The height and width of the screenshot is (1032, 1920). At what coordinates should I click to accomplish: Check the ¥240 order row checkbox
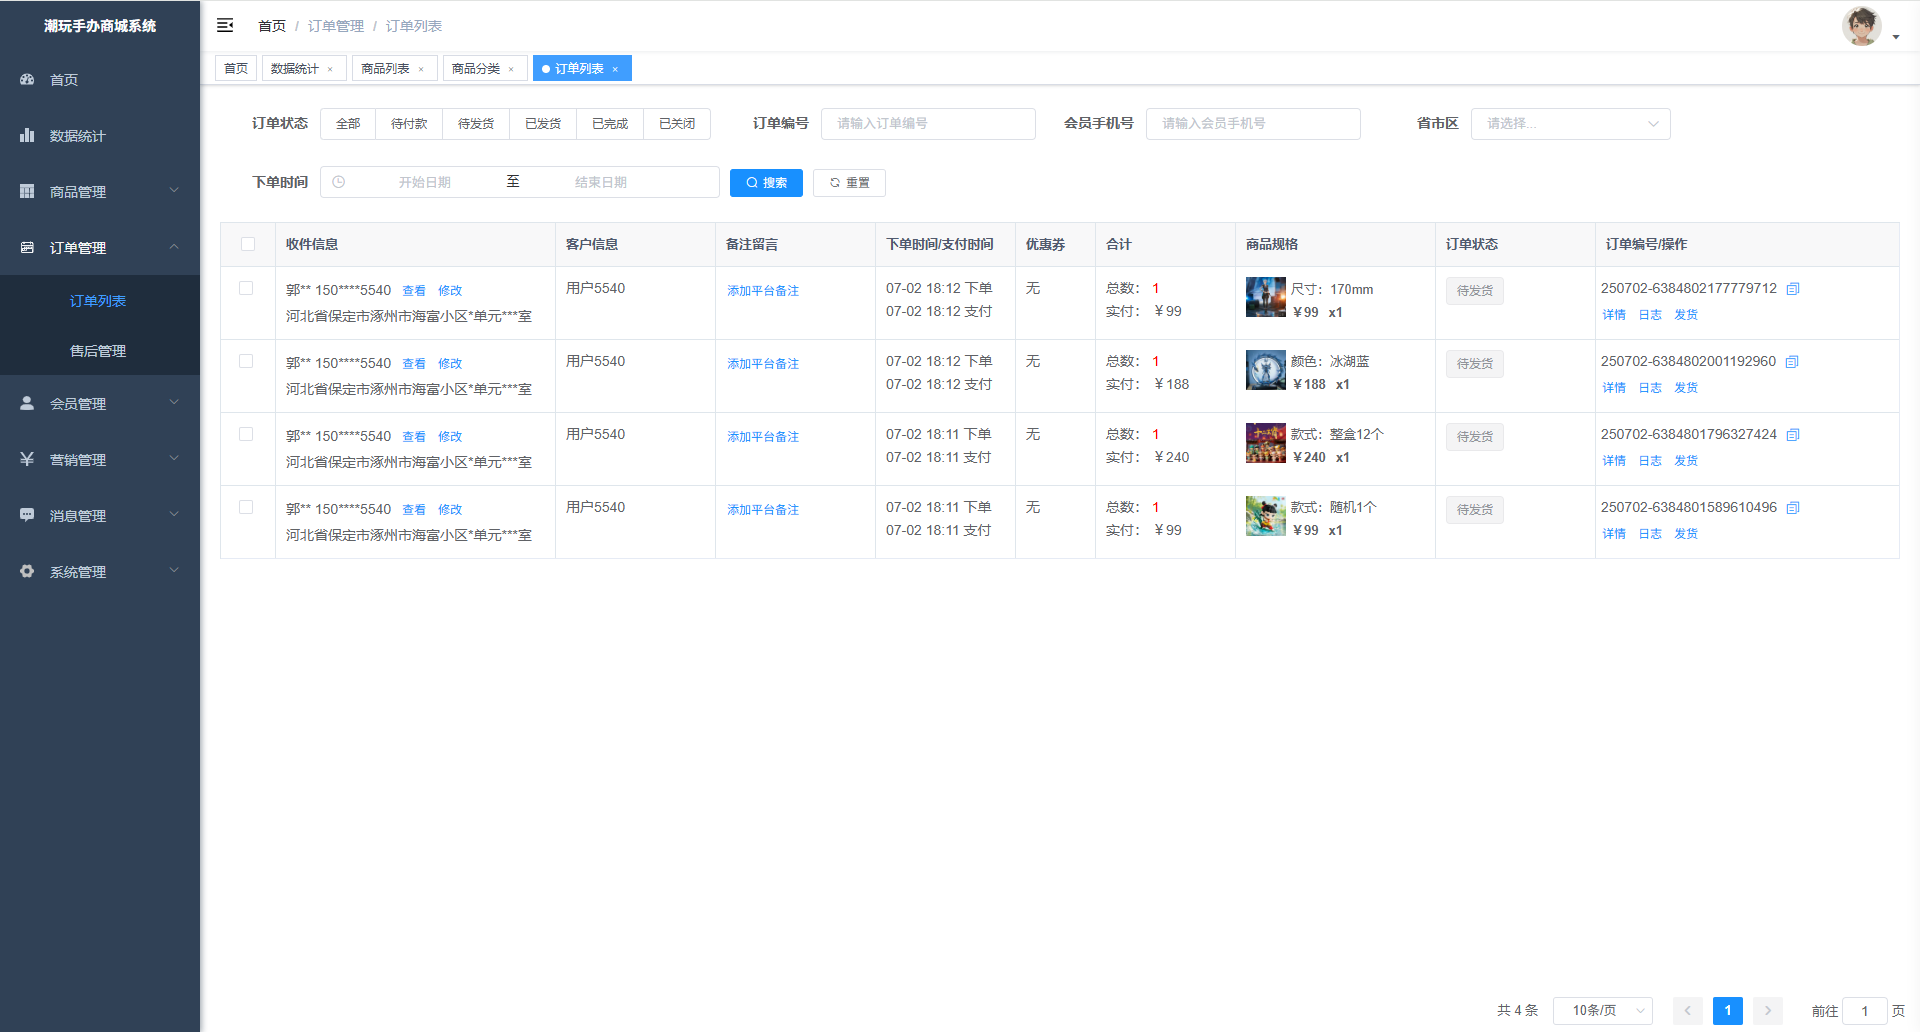tap(246, 434)
